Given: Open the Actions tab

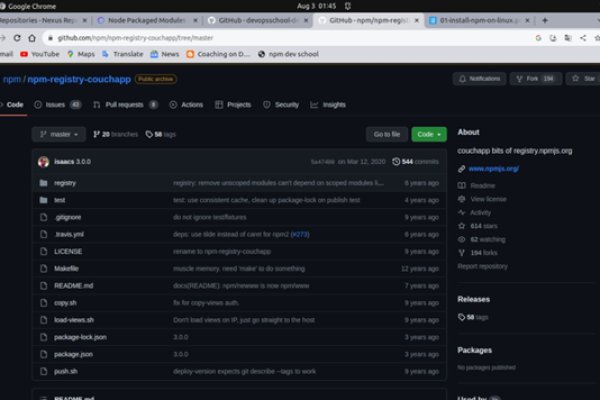Looking at the screenshot, I should (x=186, y=104).
